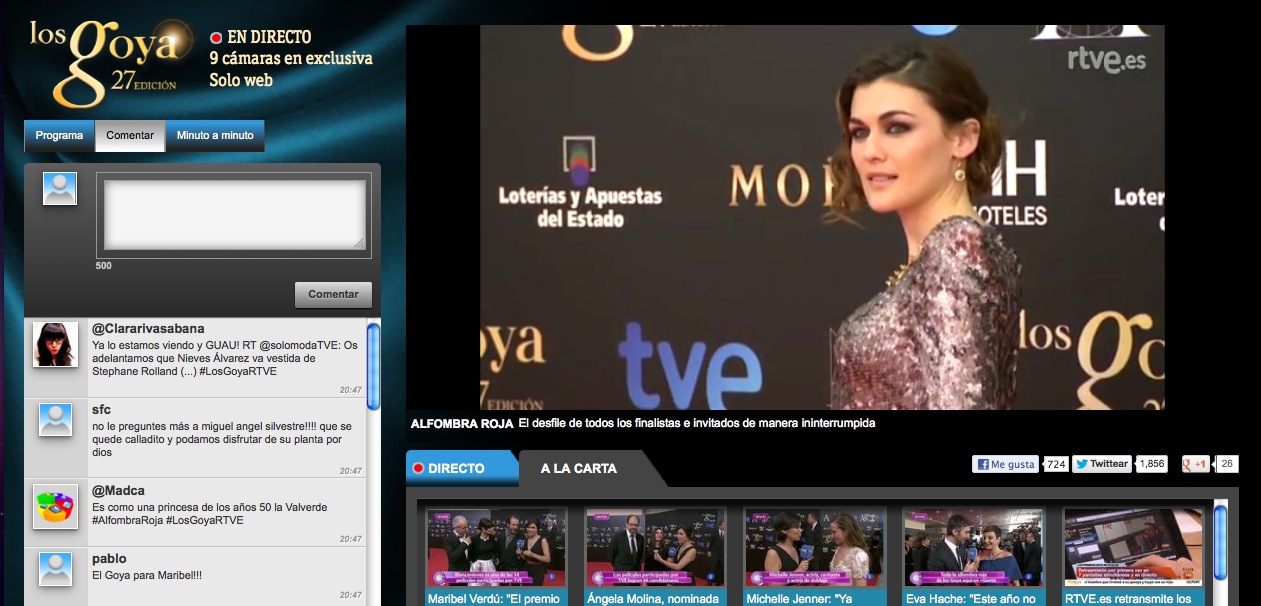The width and height of the screenshot is (1261, 606).
Task: Click the Facebook like count 724
Action: [1056, 464]
